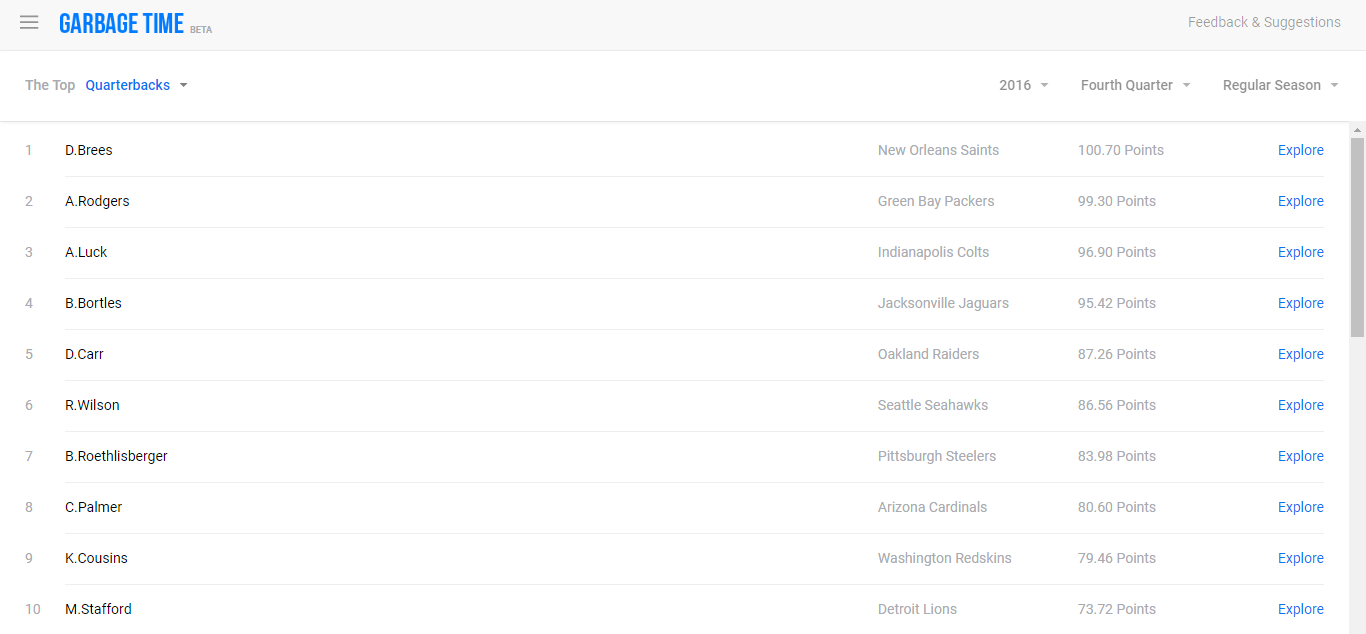Select player name A.Luck
The image size is (1366, 634).
pos(86,252)
